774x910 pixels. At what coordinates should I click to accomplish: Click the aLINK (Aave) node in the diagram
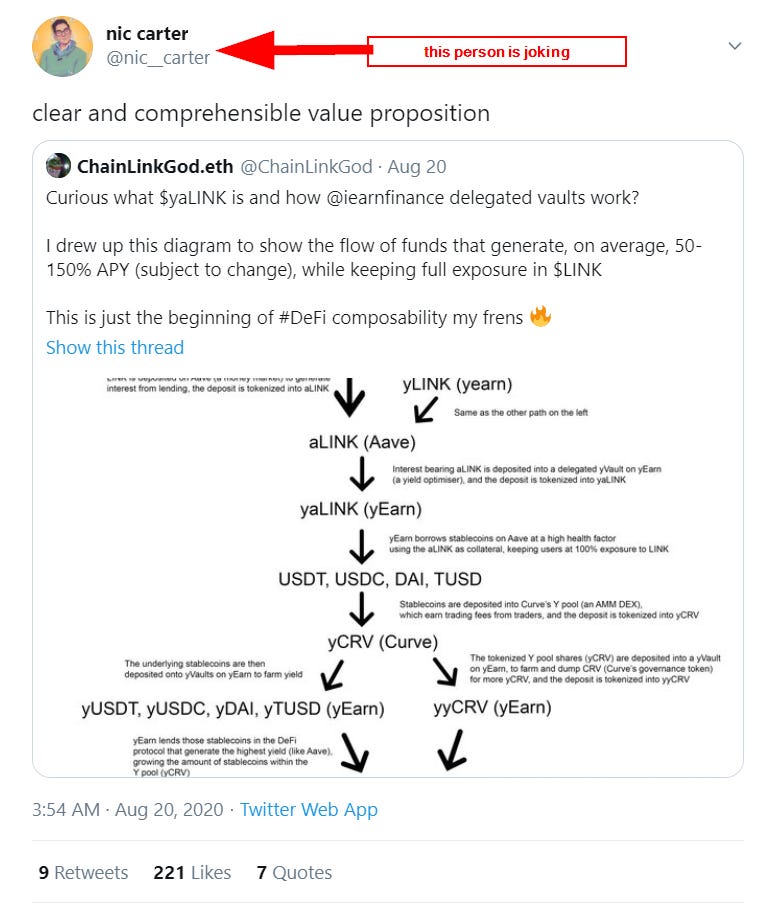click(x=362, y=442)
